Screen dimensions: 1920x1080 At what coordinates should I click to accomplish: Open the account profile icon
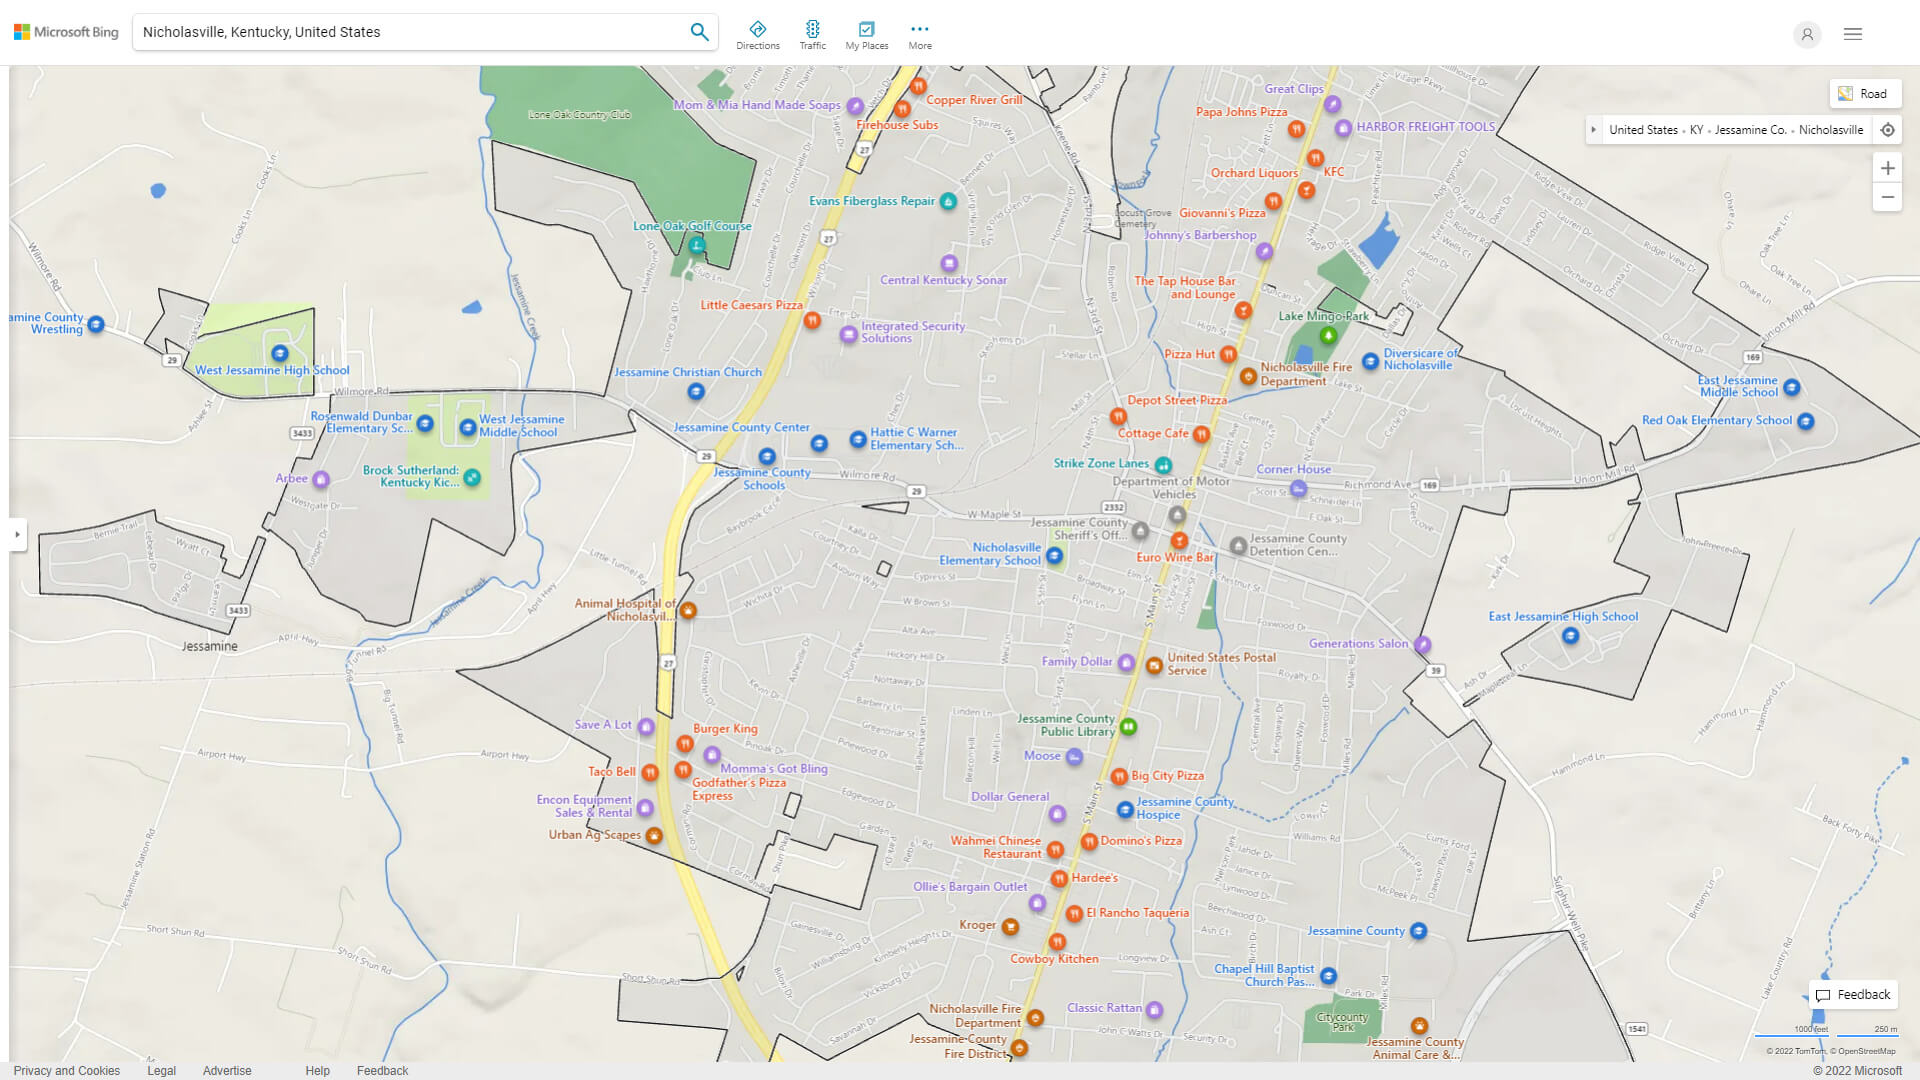tap(1807, 34)
